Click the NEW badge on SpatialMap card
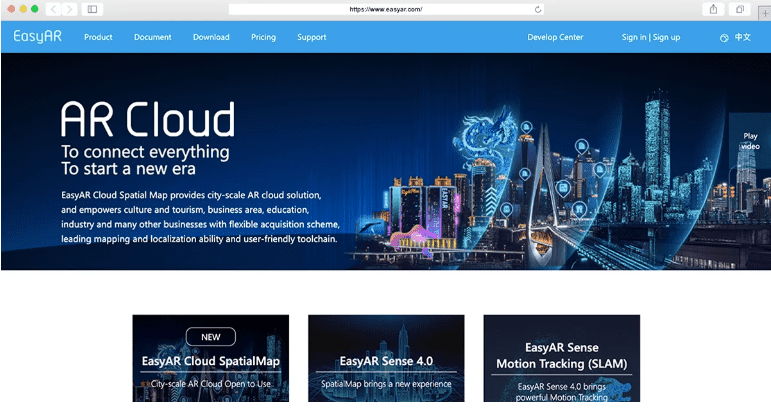Screen dimensions: 771x410 point(210,337)
